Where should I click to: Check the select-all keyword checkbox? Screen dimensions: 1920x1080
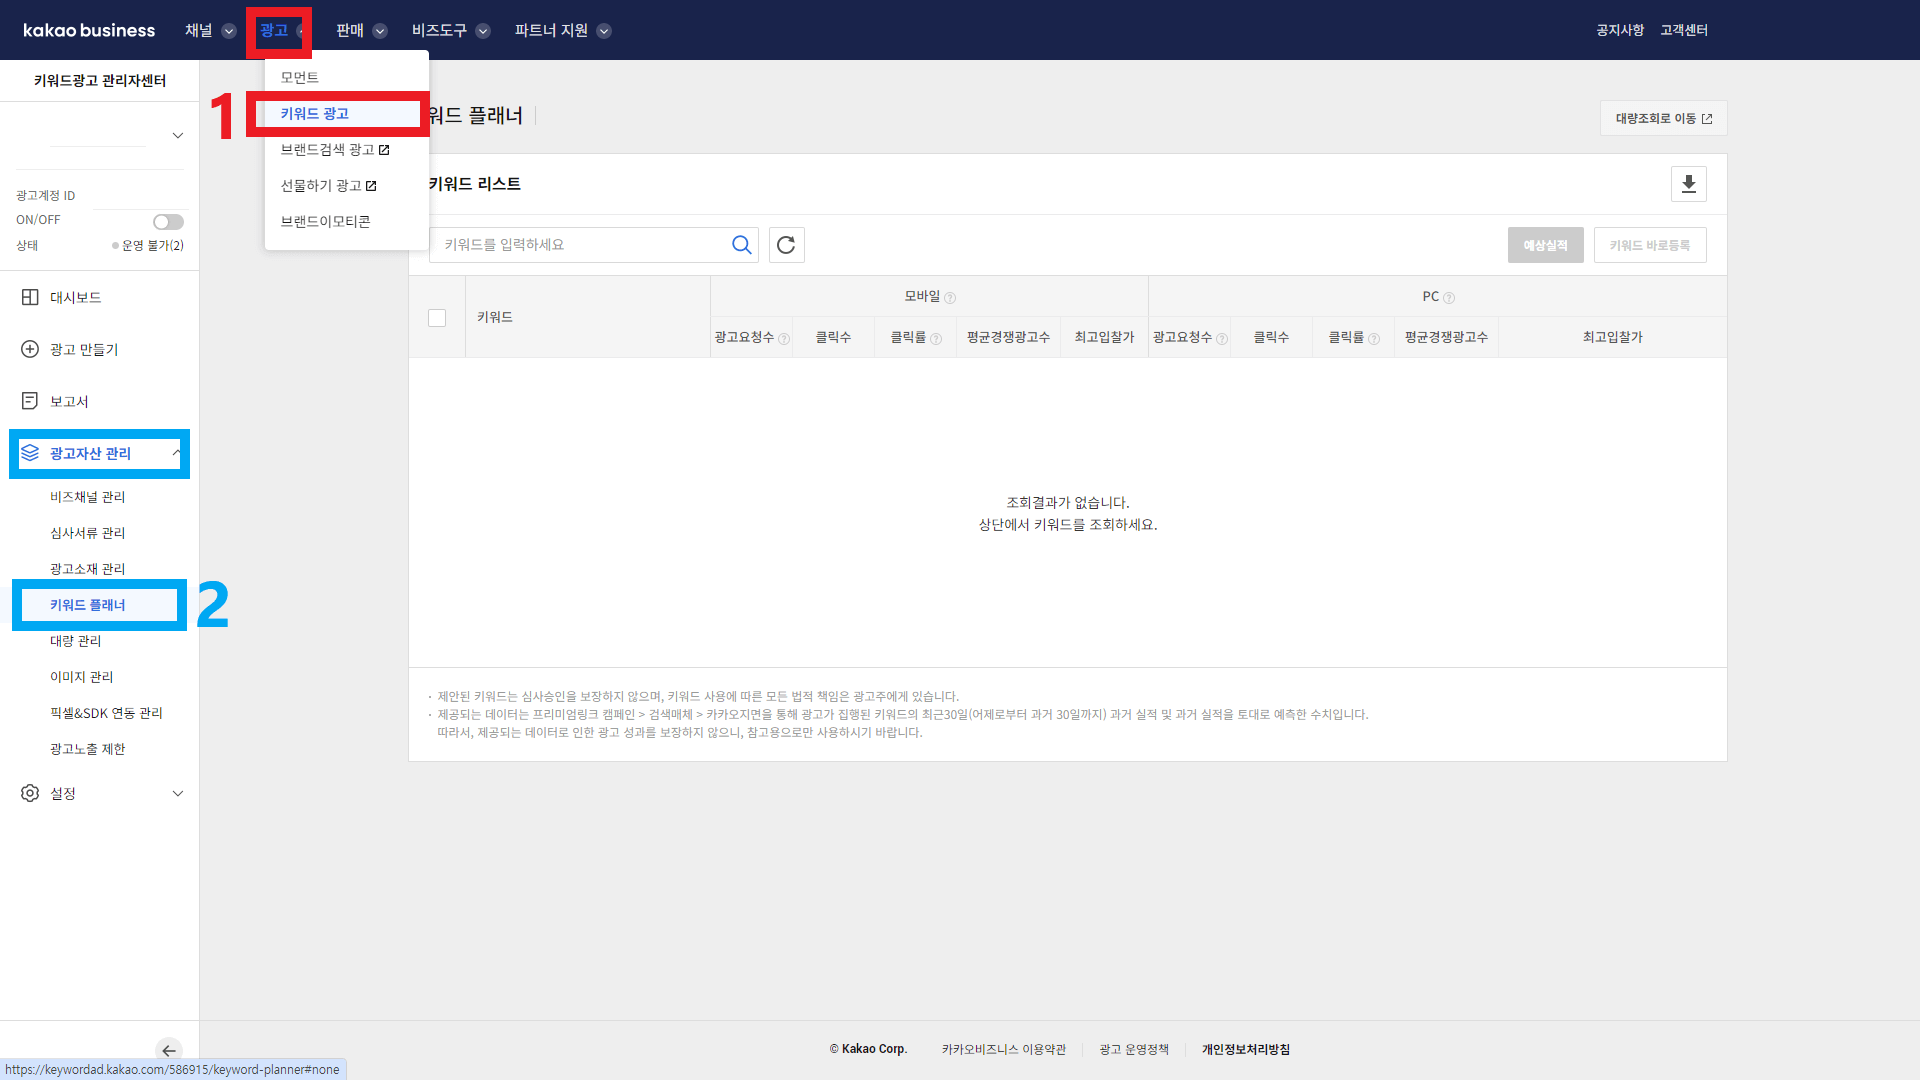[x=437, y=317]
